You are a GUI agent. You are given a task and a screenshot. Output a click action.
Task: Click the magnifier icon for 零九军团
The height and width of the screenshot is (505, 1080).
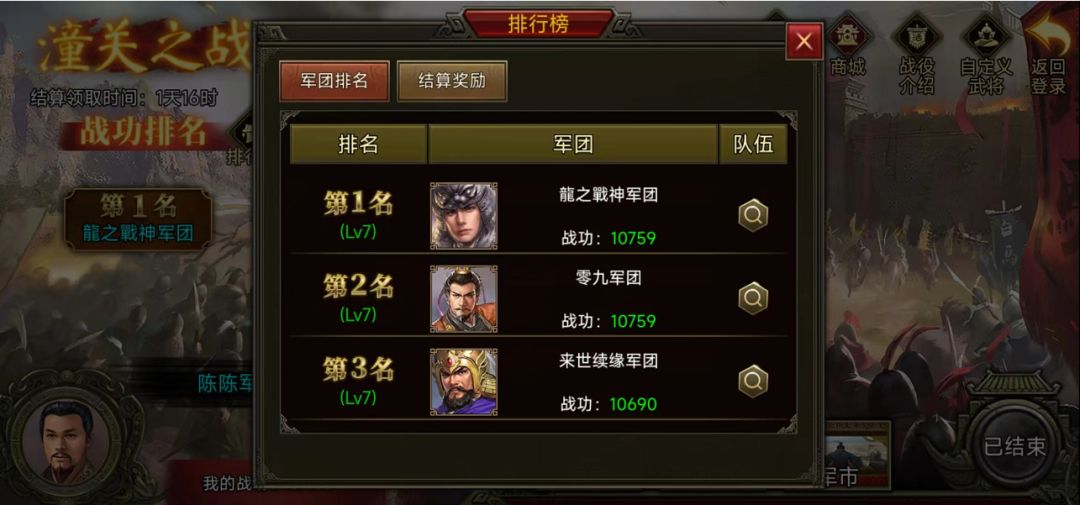[753, 298]
